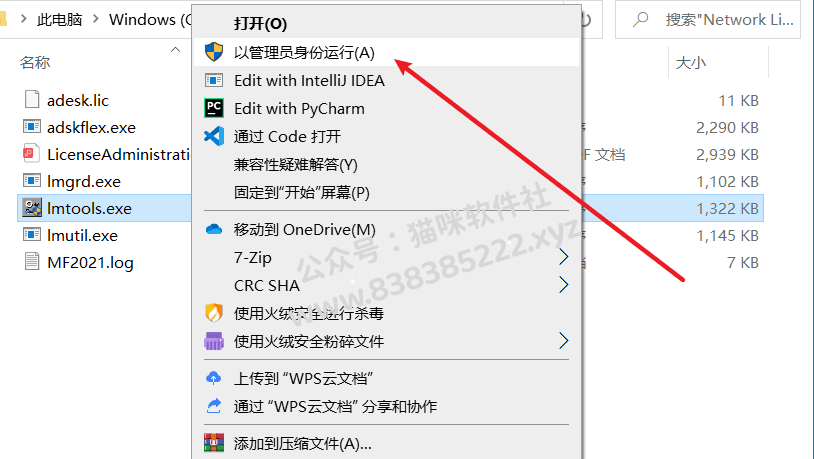The height and width of the screenshot is (459, 814).
Task: Click the PyCharm icon in context menu
Action: (214, 108)
